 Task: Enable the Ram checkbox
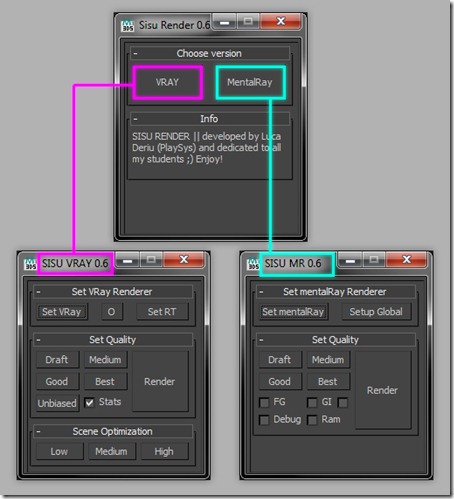pyautogui.click(x=312, y=420)
